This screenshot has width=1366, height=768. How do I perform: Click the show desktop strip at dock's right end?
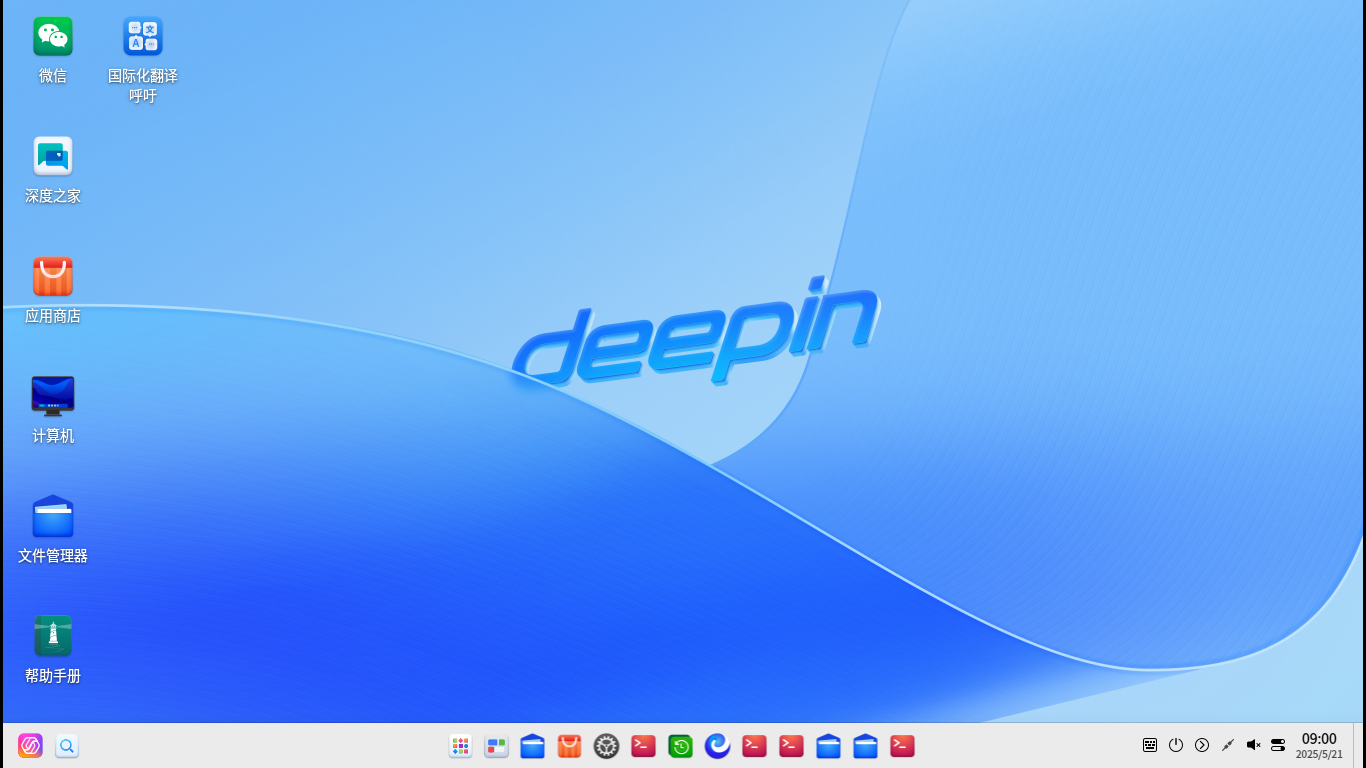click(x=1359, y=746)
